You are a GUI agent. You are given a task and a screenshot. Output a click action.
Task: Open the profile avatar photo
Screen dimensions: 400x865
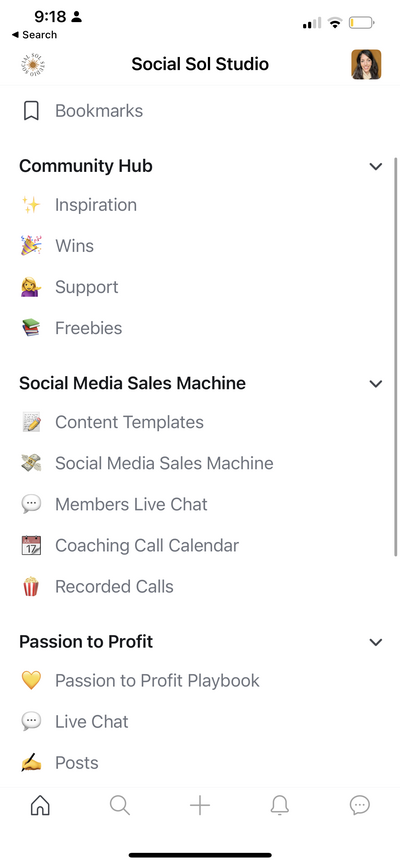(366, 65)
